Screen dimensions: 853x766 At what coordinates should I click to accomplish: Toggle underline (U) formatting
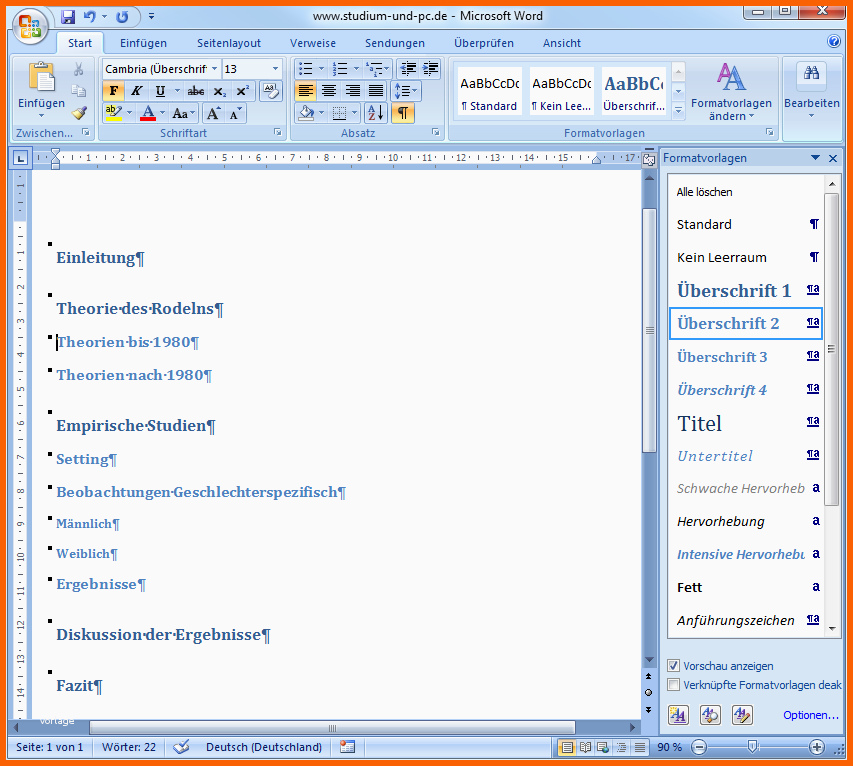tap(160, 91)
